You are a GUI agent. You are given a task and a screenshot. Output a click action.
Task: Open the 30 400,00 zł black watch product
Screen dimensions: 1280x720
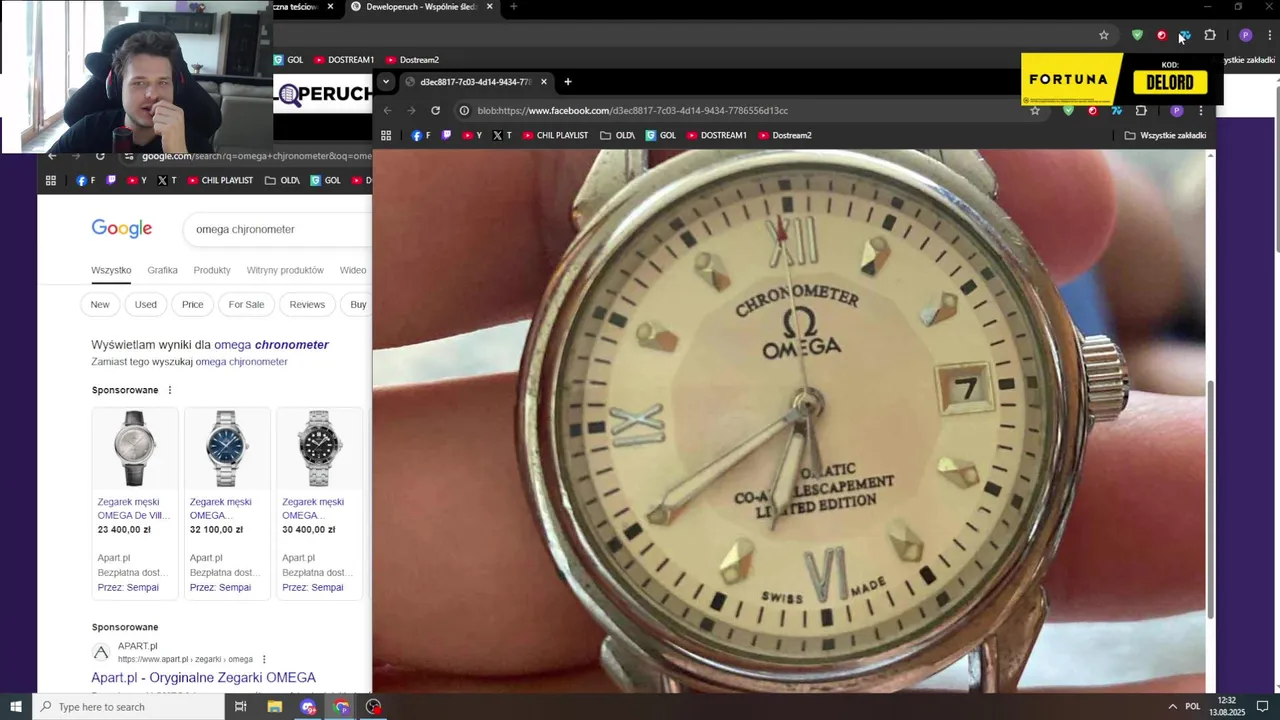point(319,502)
